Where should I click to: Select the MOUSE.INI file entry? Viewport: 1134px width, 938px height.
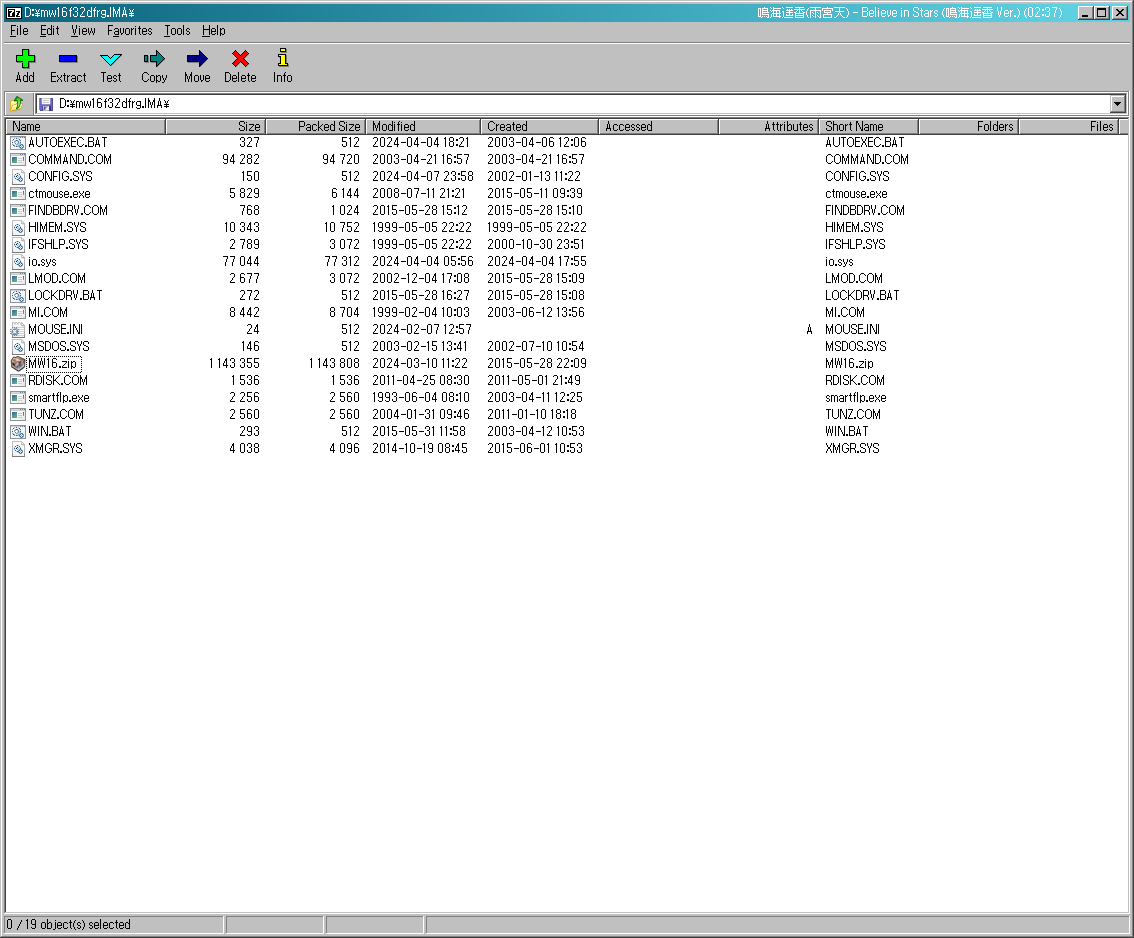click(x=56, y=330)
